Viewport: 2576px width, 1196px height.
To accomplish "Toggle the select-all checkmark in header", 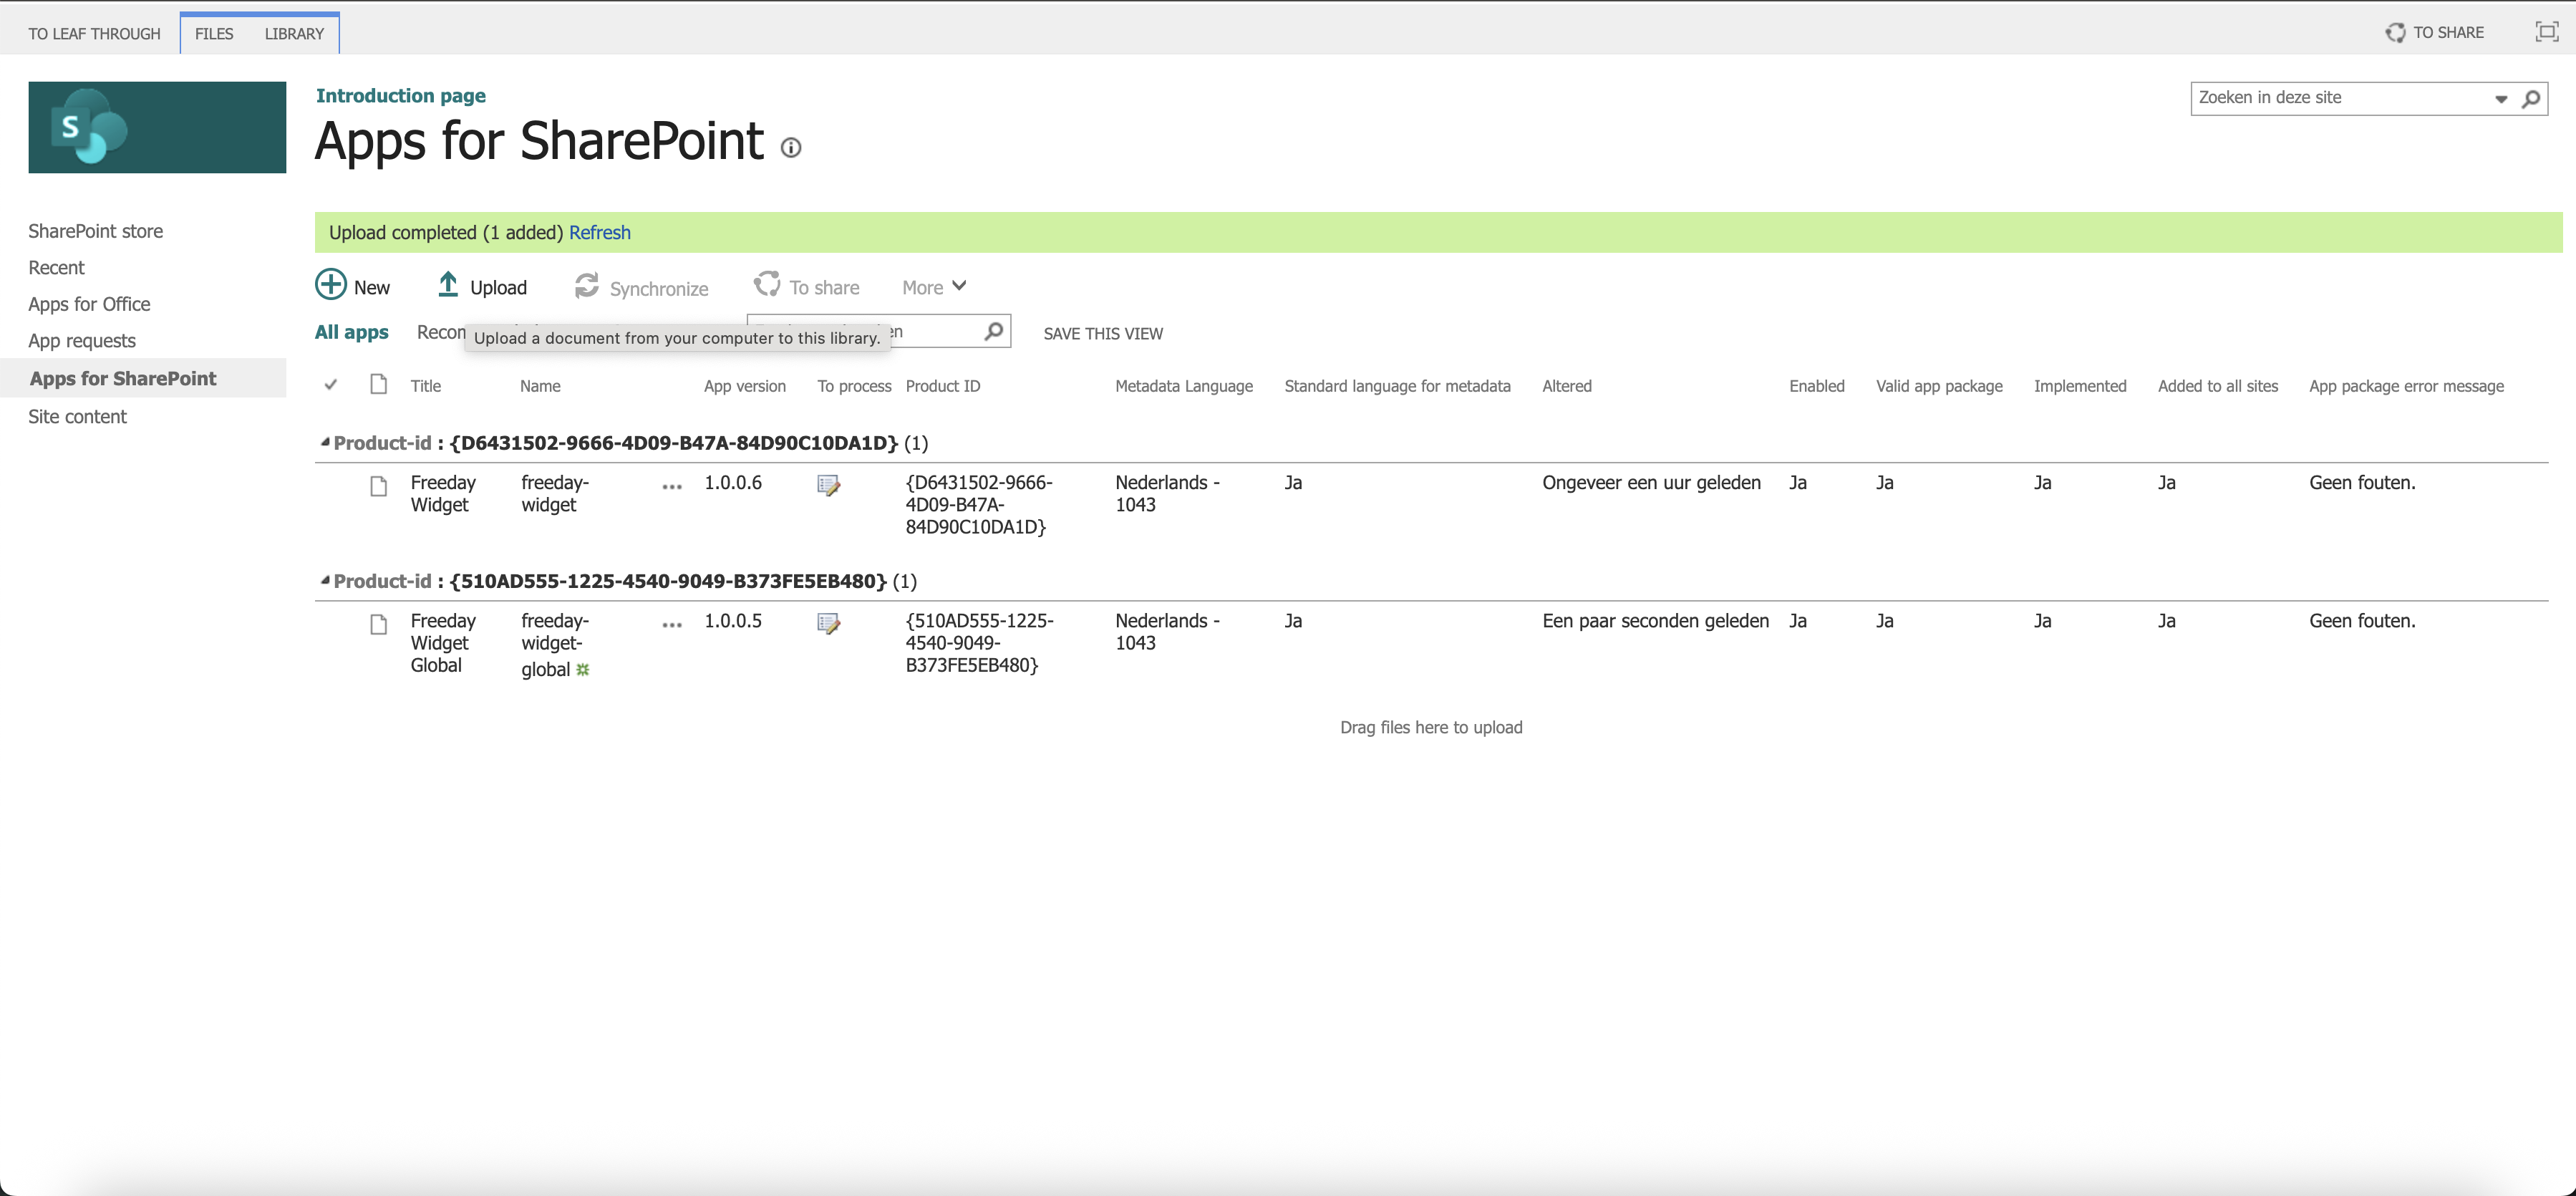I will 331,384.
